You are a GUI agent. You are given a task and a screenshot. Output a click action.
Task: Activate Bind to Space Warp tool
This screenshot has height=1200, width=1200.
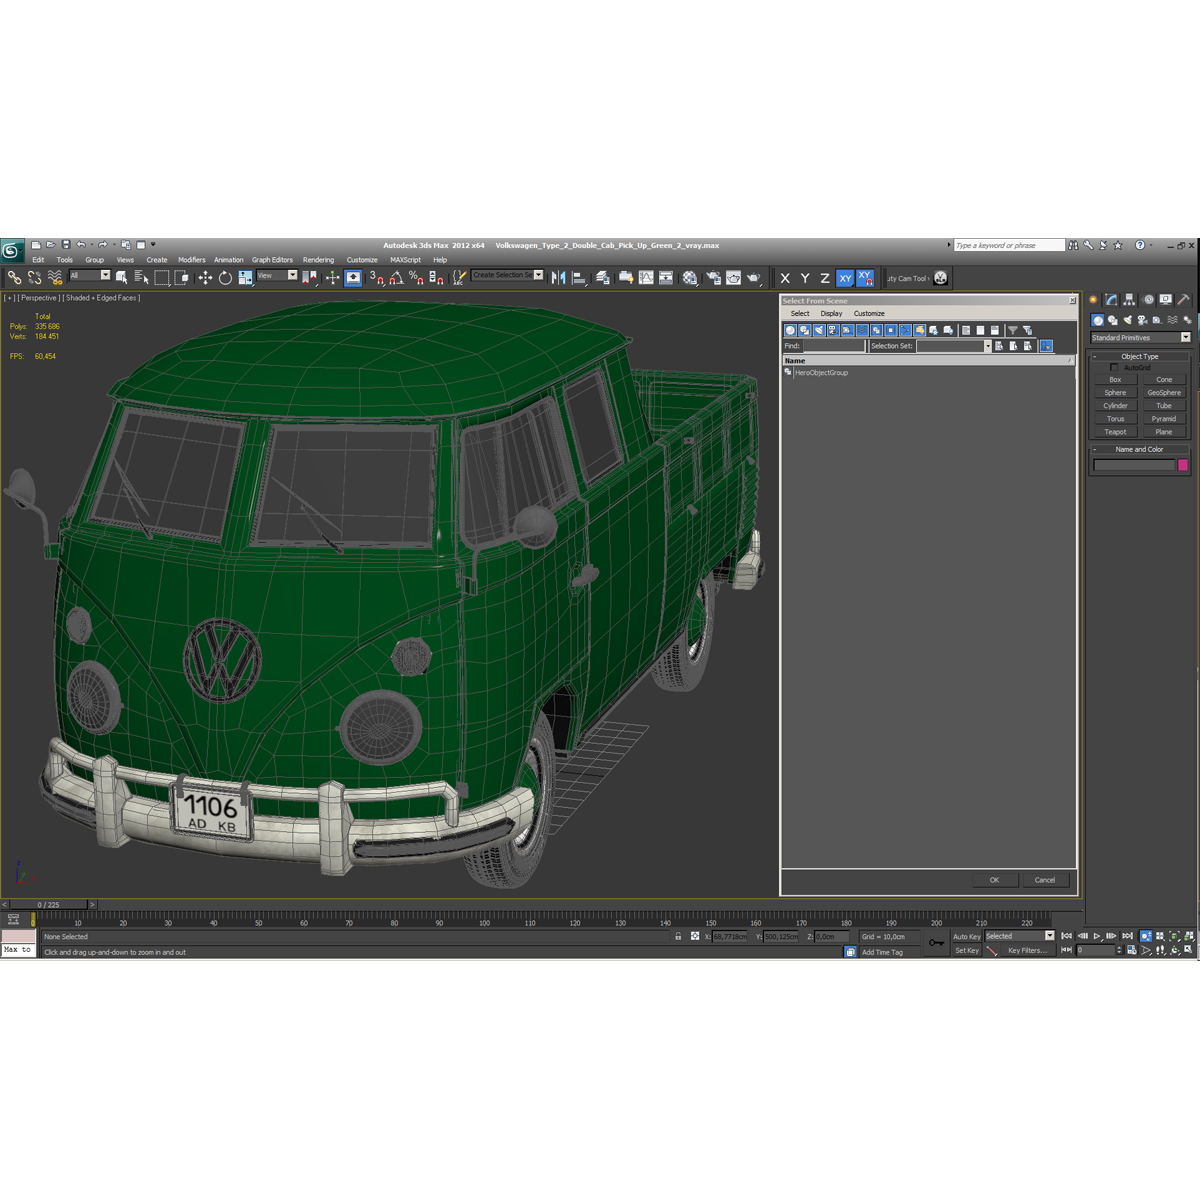(x=55, y=277)
